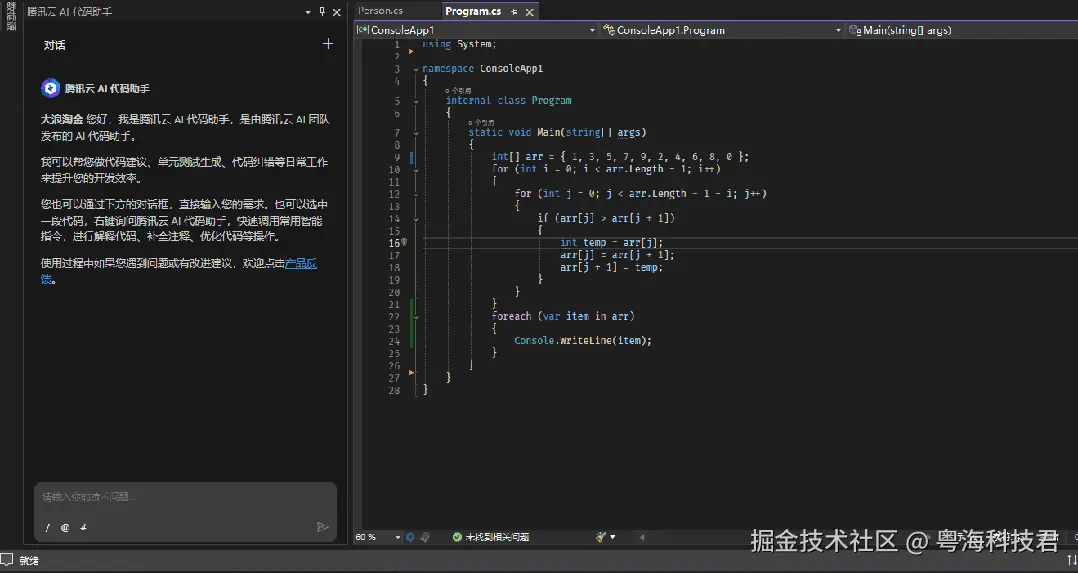The width and height of the screenshot is (1078, 573).
Task: Click the green check no-issues icon
Action: click(x=457, y=537)
